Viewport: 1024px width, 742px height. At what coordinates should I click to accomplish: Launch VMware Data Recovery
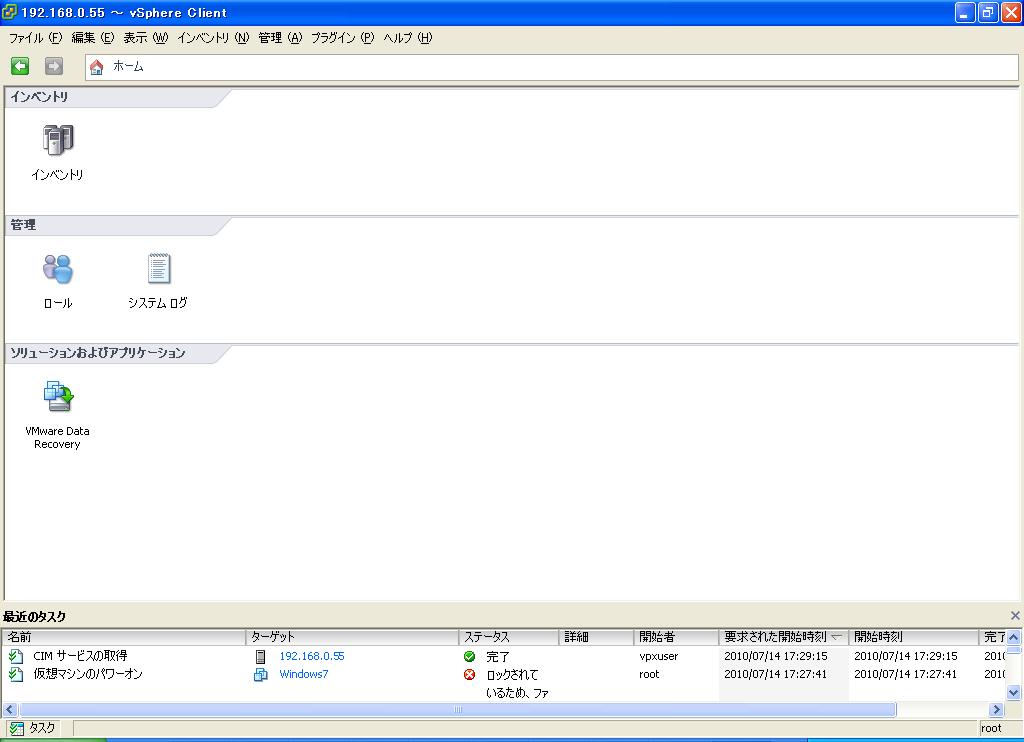[58, 396]
